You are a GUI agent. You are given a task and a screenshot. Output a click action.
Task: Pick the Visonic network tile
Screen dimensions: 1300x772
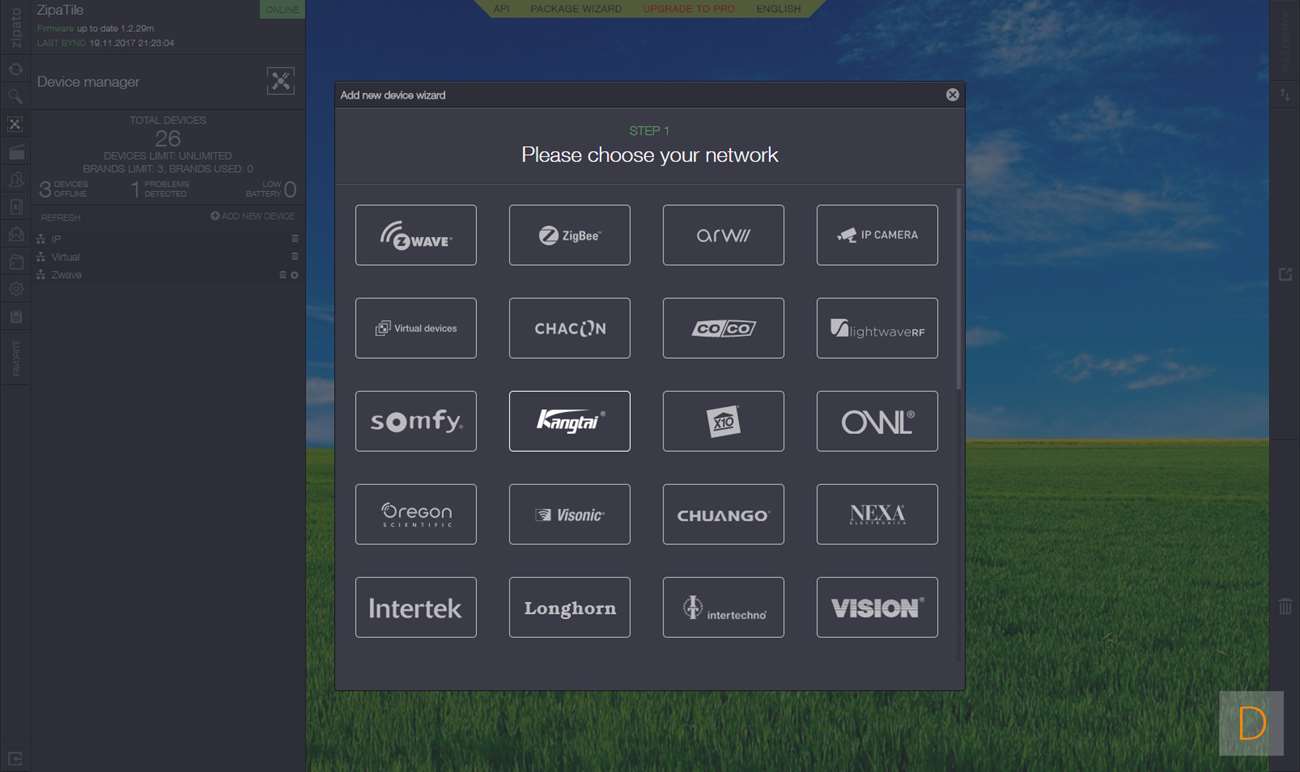coord(570,514)
